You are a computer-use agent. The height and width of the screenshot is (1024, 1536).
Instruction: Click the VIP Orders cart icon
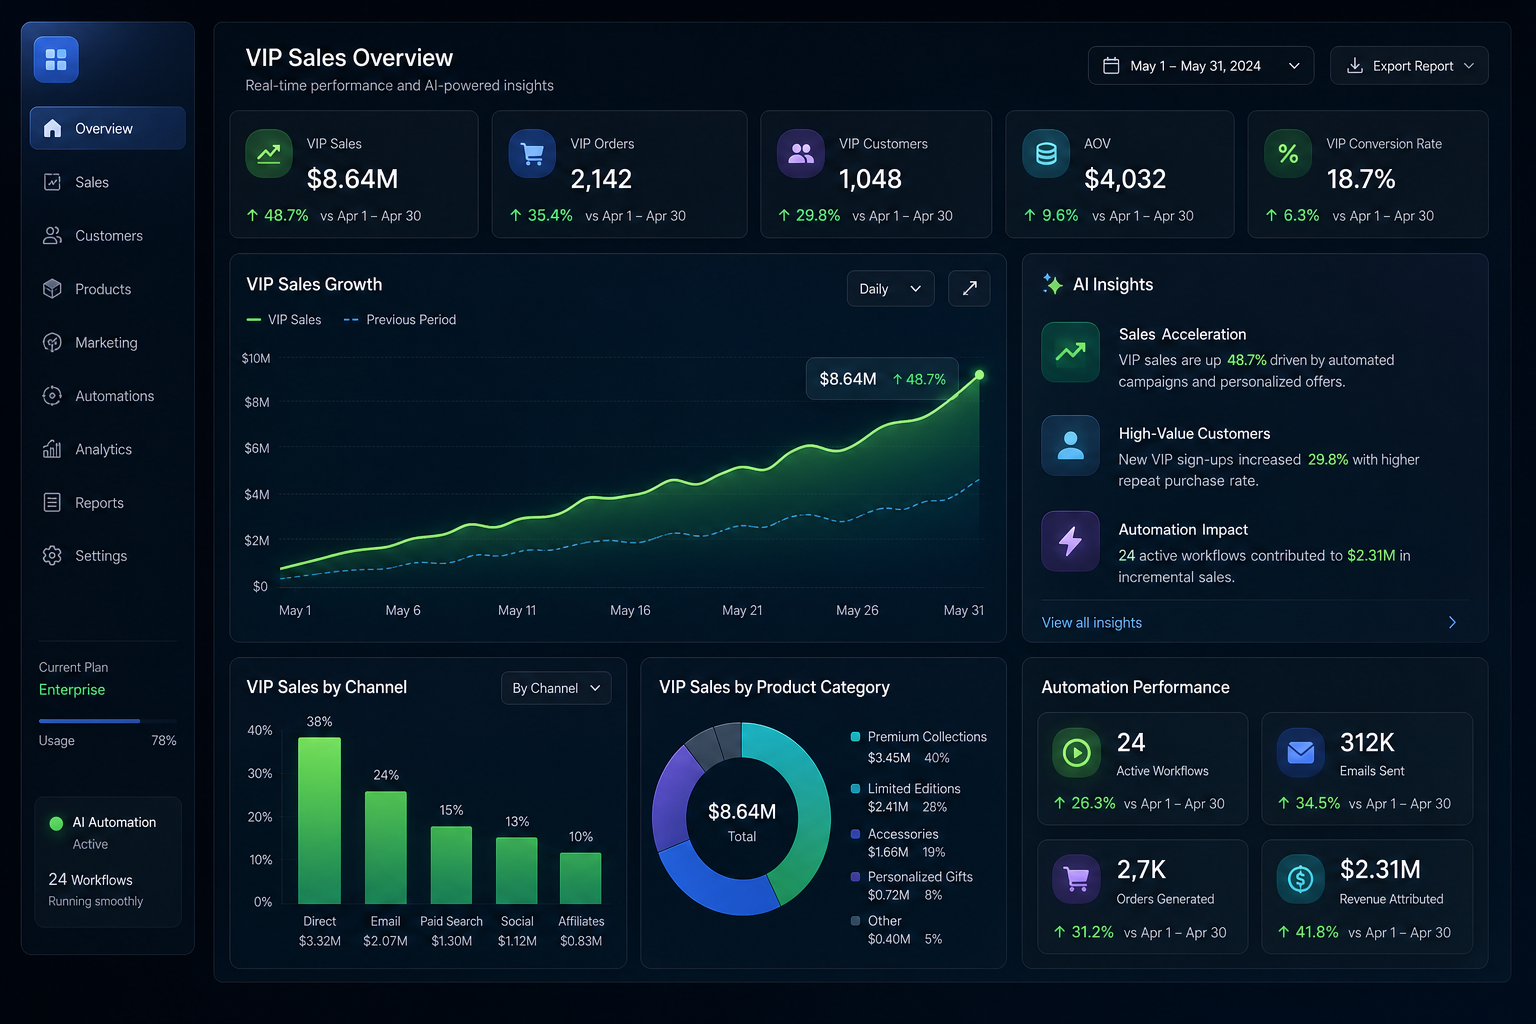[x=532, y=154]
